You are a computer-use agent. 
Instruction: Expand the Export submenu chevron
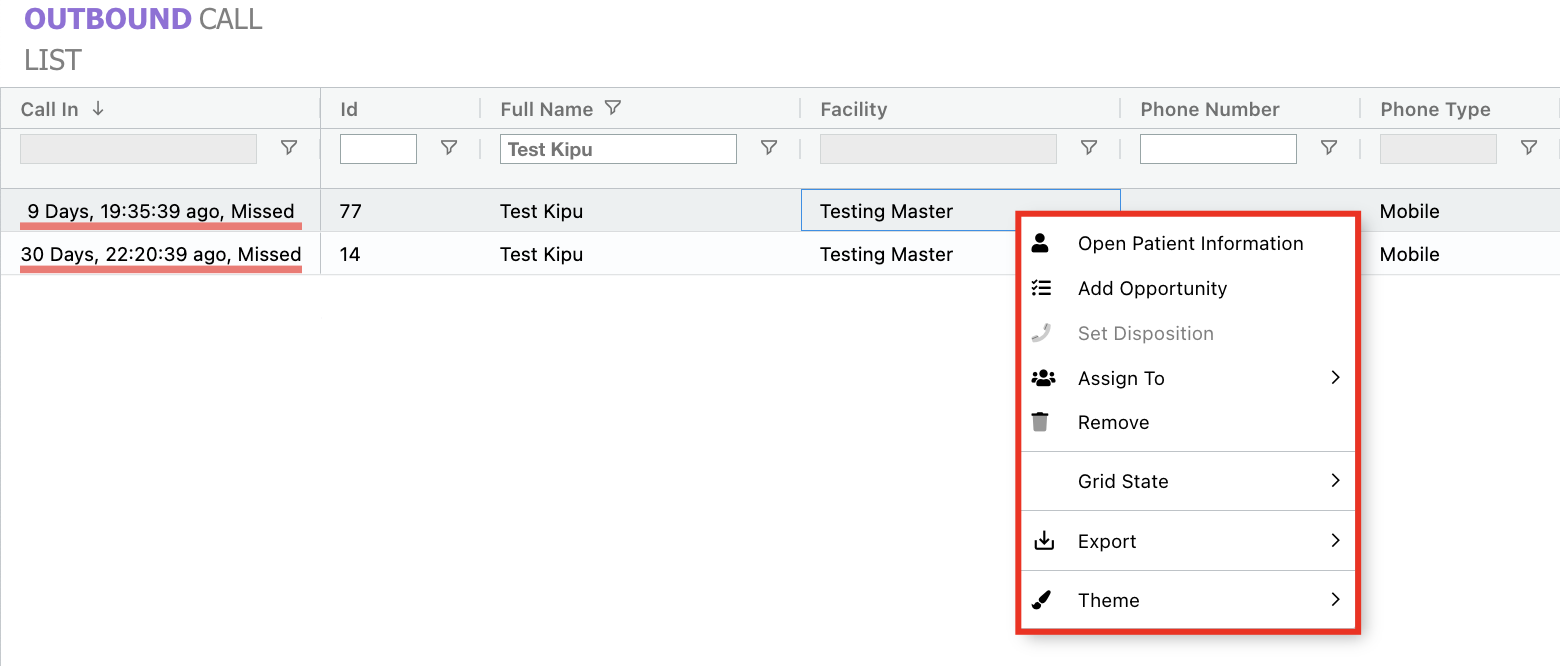pos(1335,540)
